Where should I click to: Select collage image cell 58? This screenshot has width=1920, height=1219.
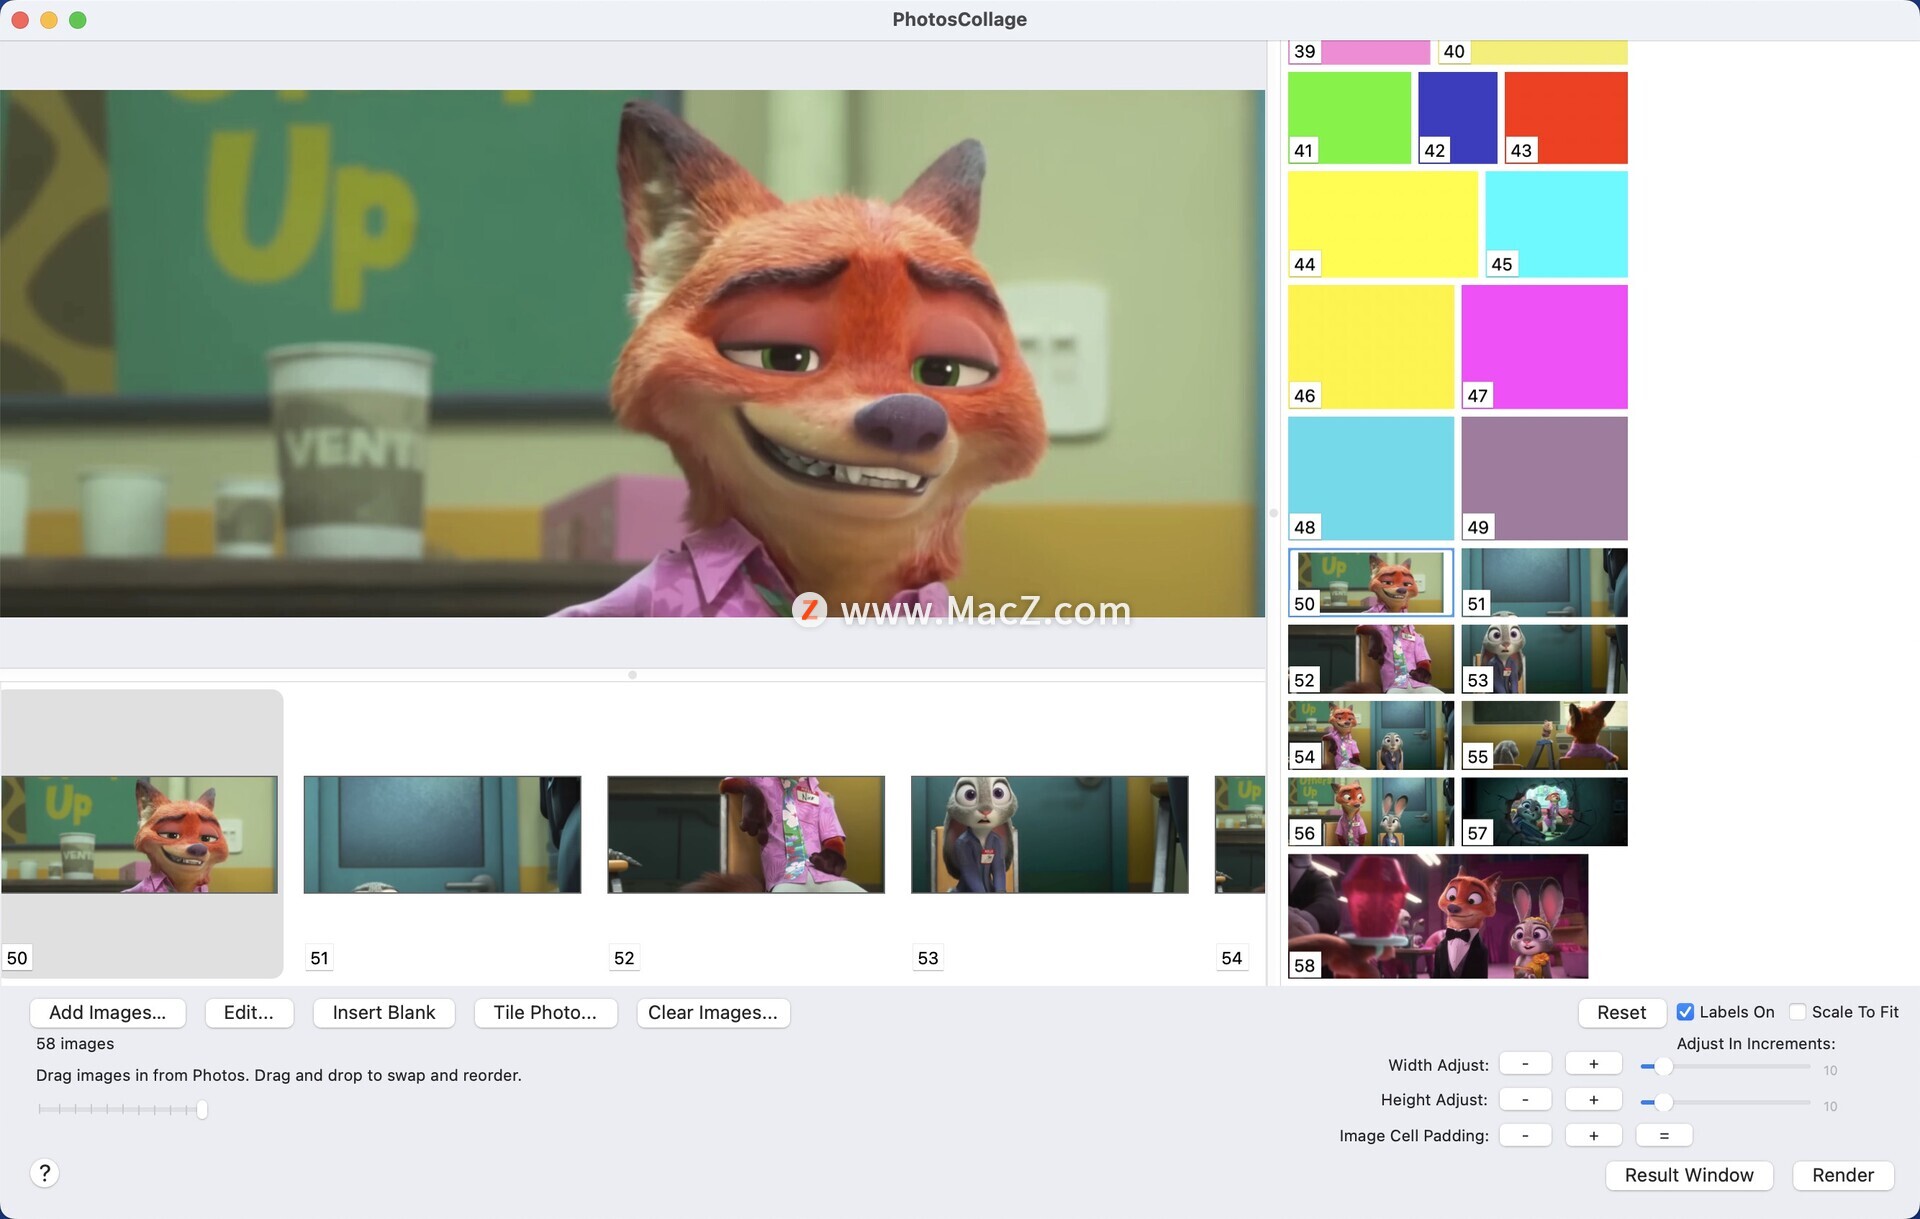tap(1438, 916)
